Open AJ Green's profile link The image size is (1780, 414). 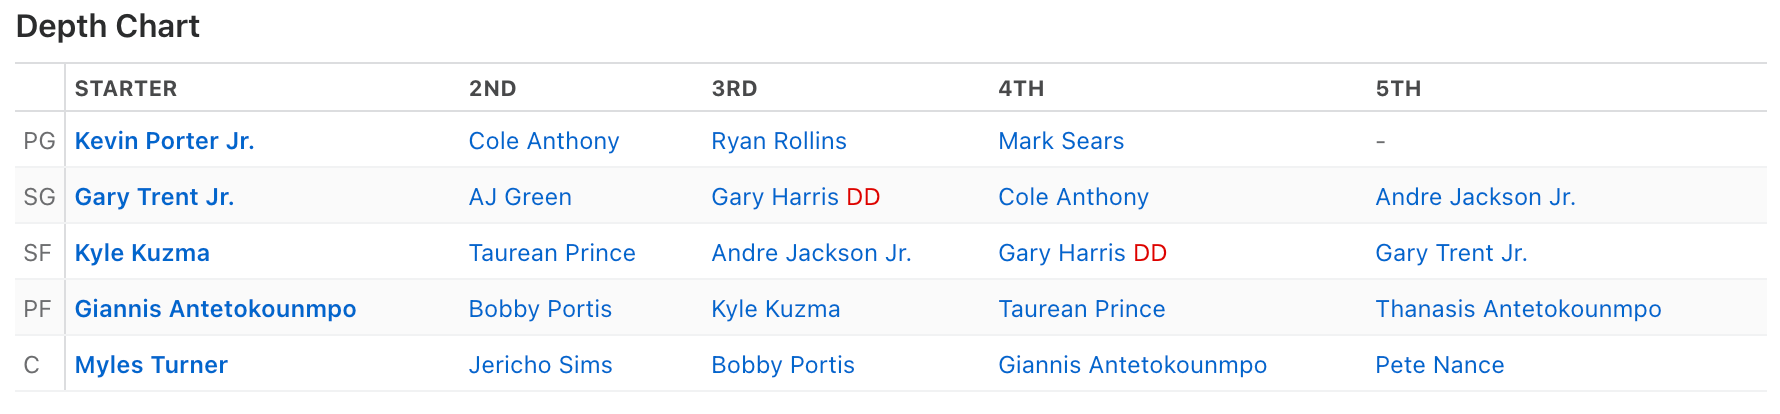click(520, 197)
